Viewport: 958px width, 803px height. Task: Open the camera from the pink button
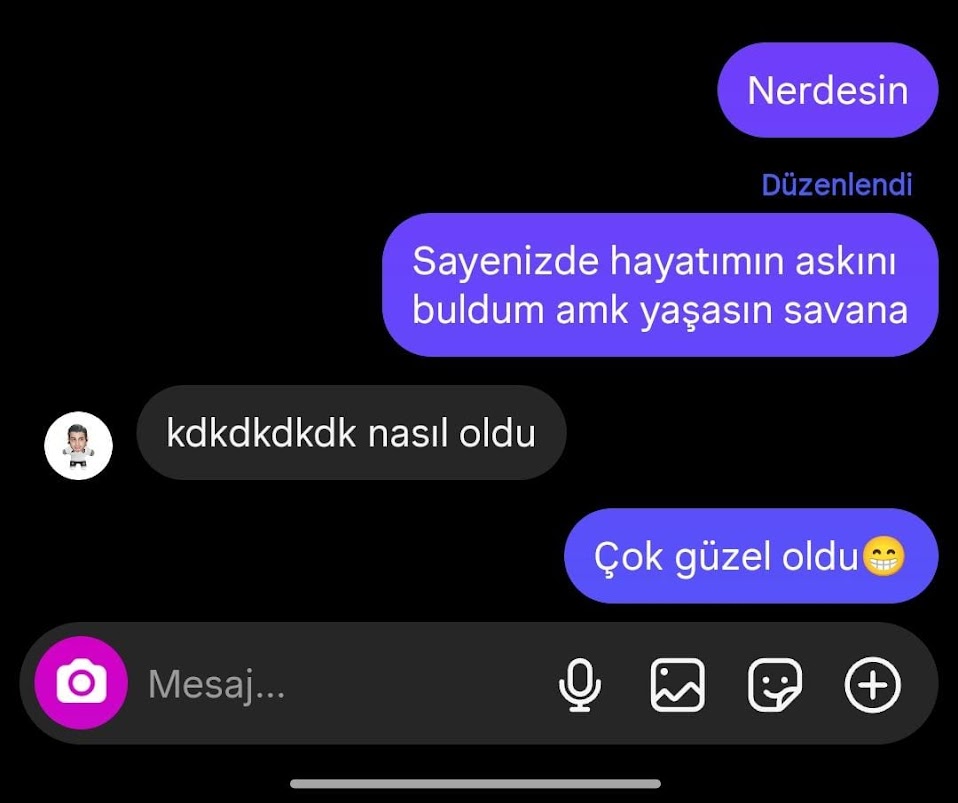click(81, 683)
